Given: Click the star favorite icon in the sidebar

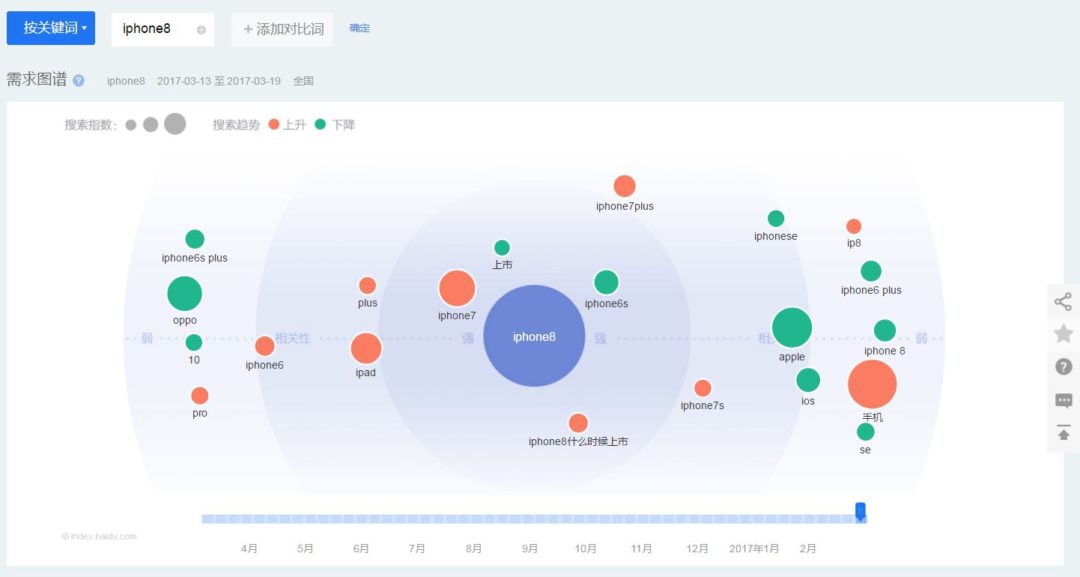Looking at the screenshot, I should pos(1063,333).
